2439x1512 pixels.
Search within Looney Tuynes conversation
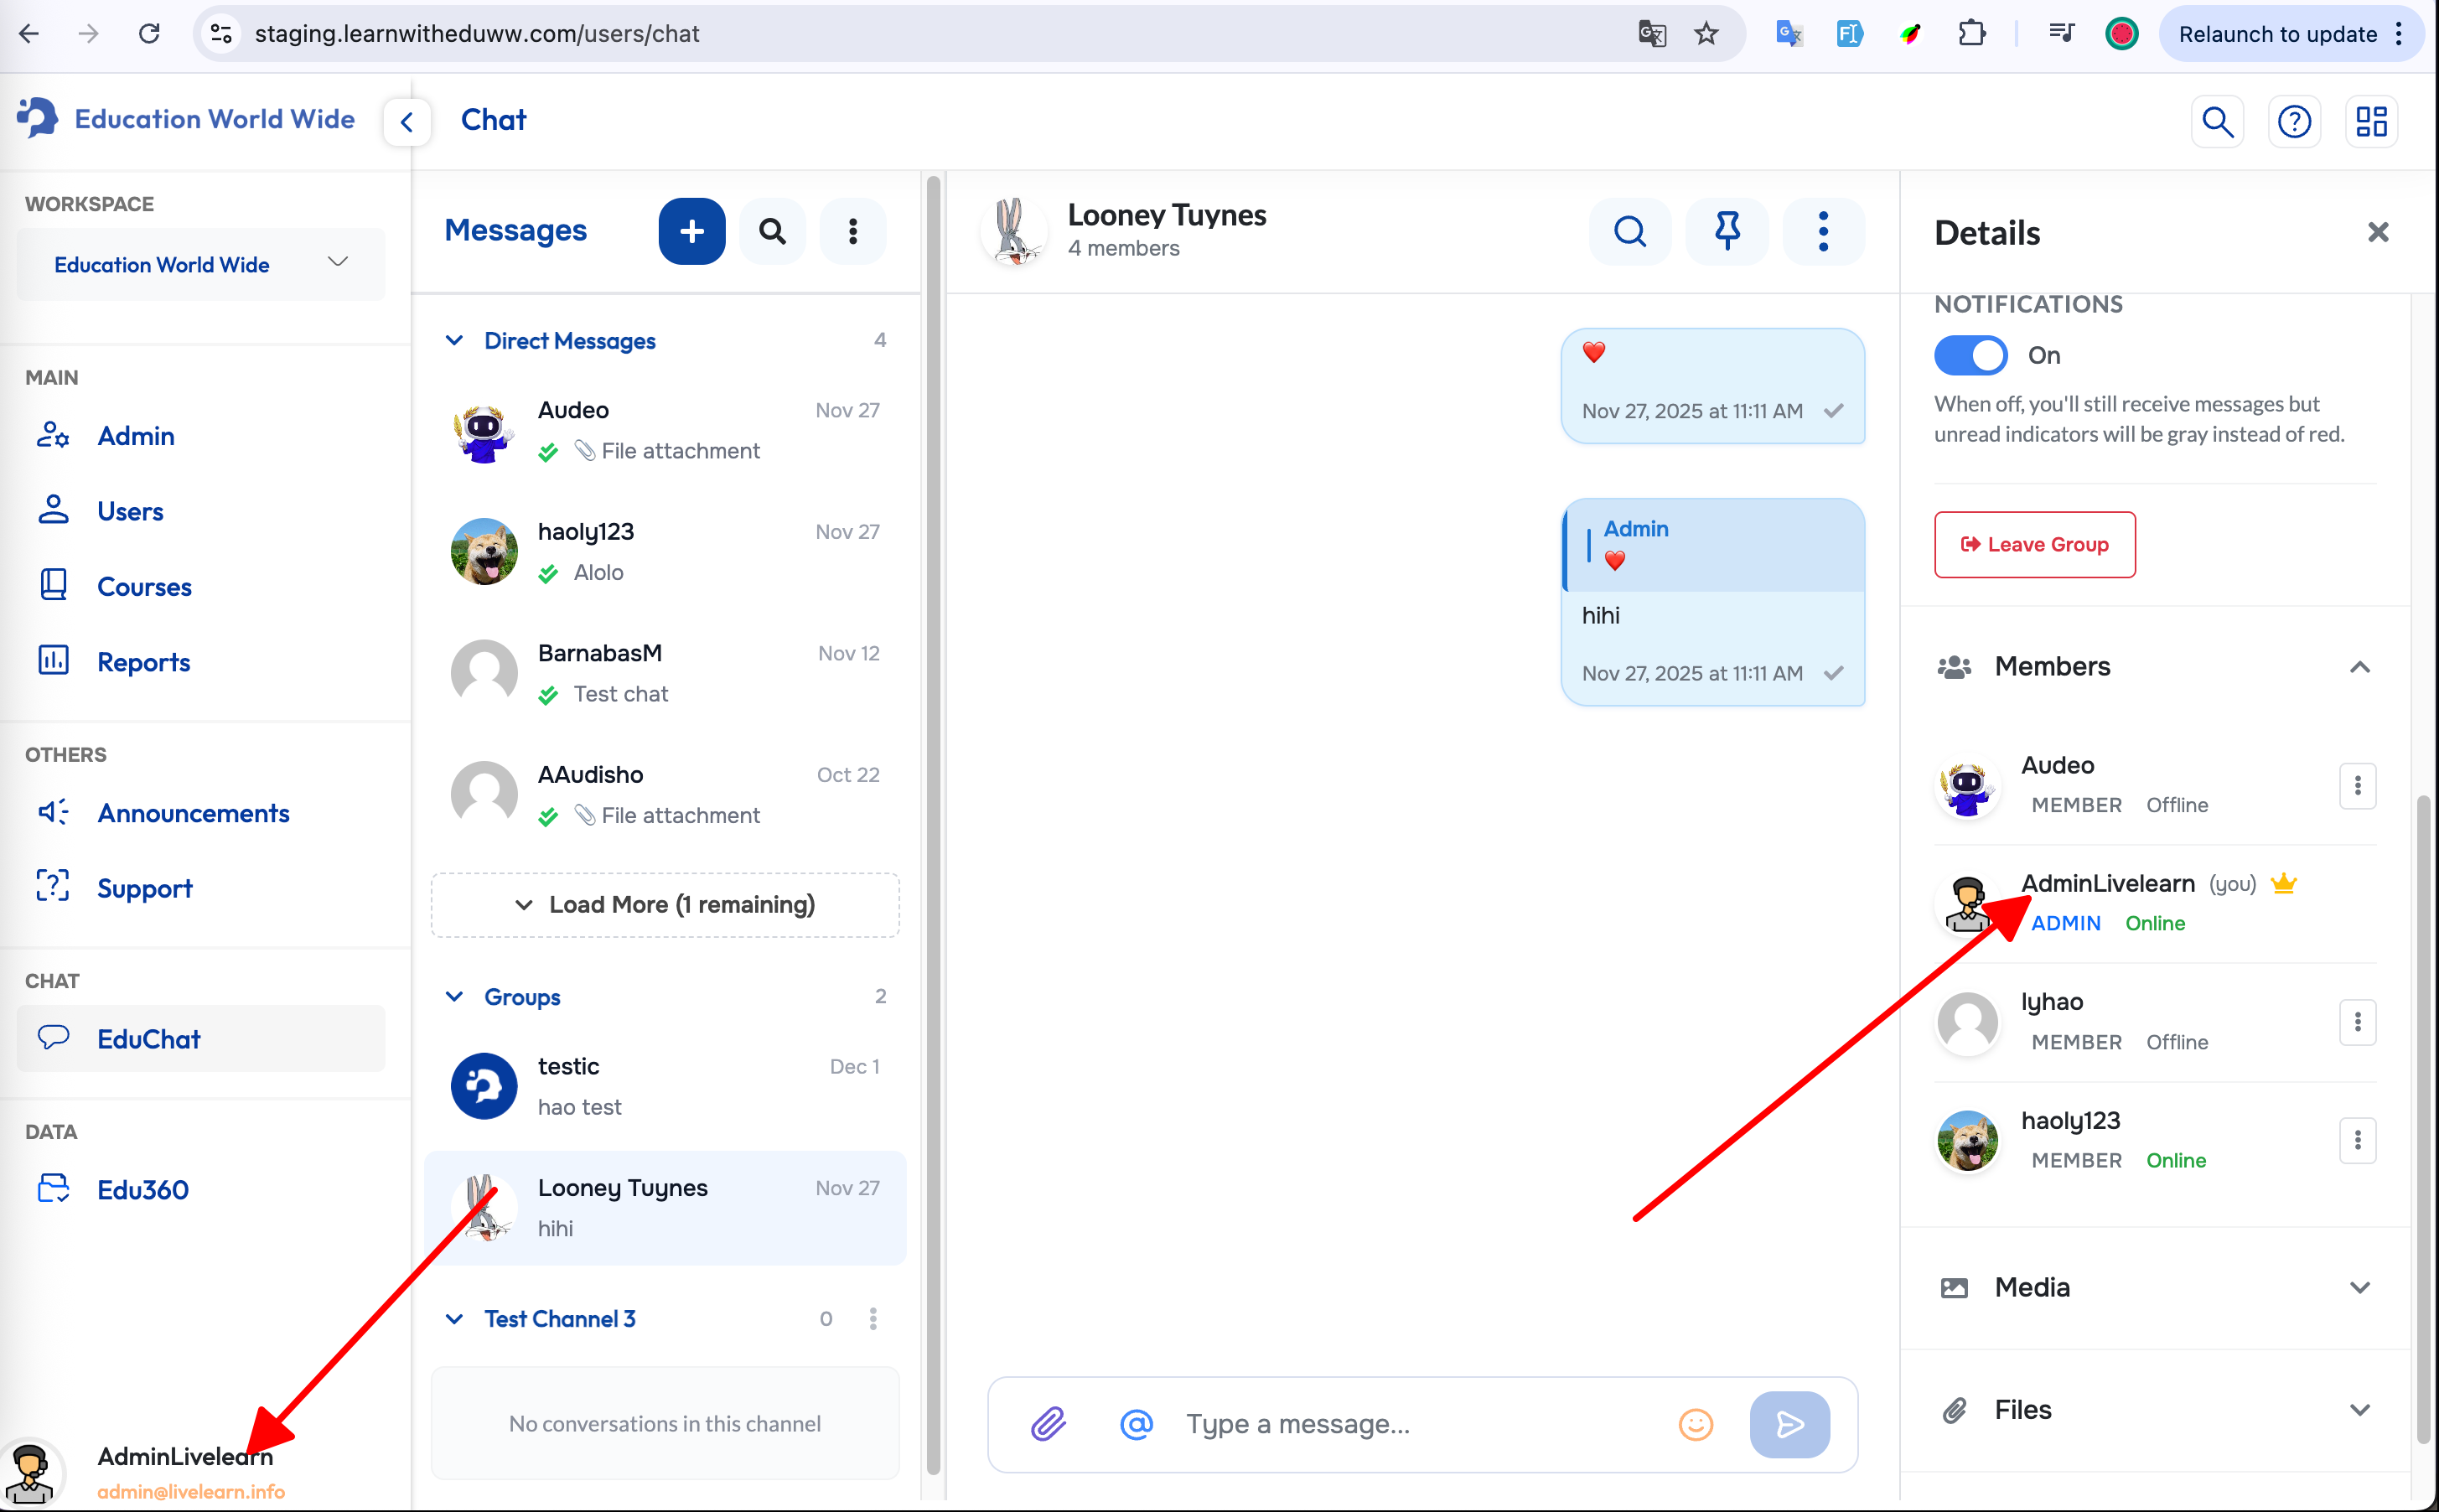[1629, 231]
